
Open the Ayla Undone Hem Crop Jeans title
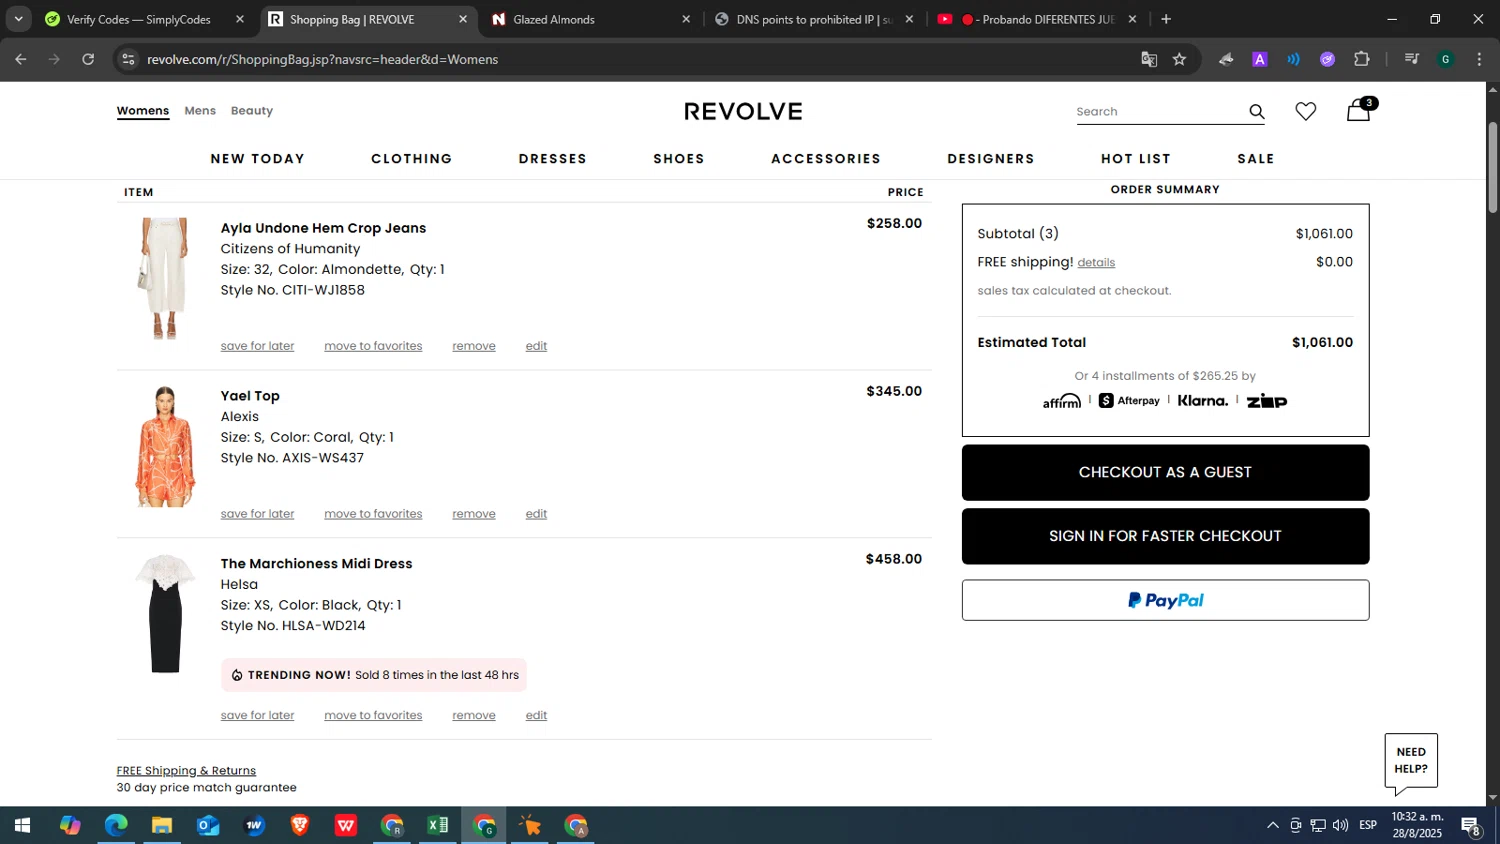323,228
